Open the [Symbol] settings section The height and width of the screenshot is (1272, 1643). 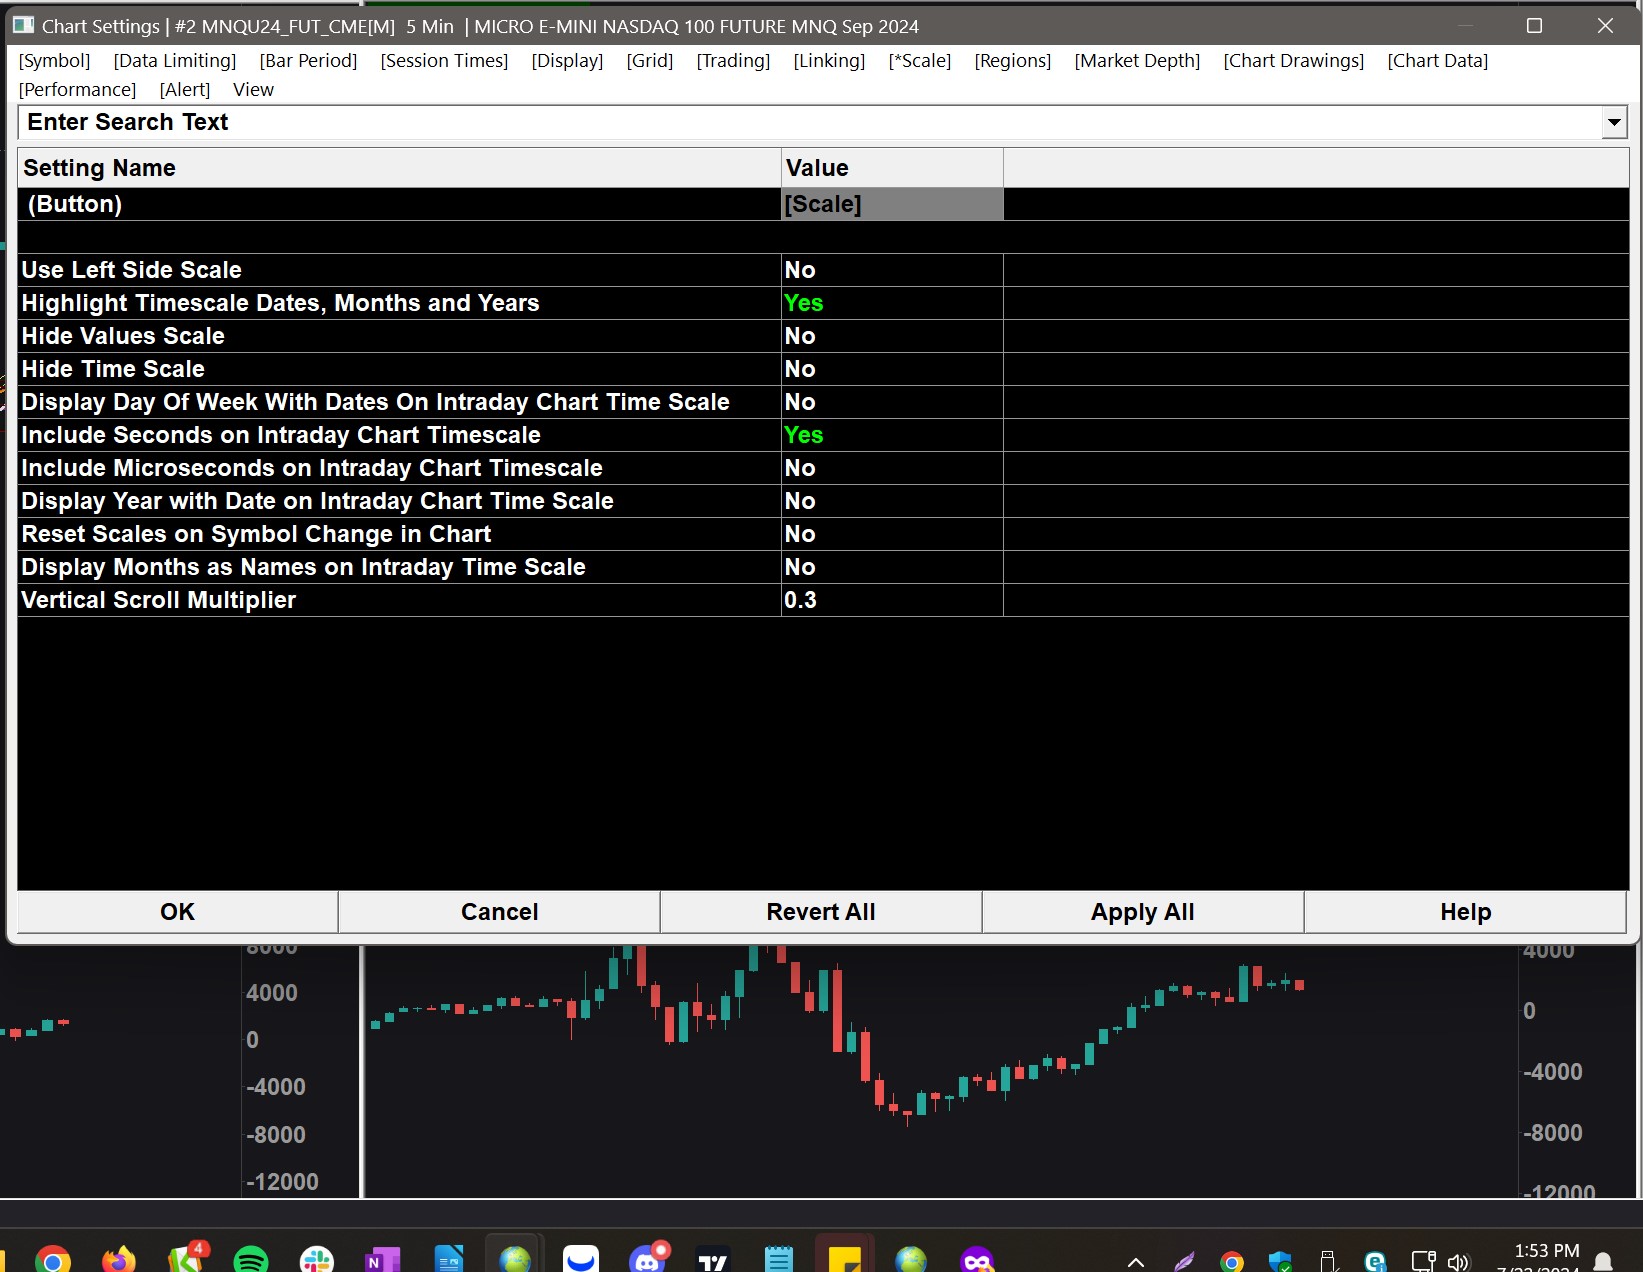click(x=54, y=61)
